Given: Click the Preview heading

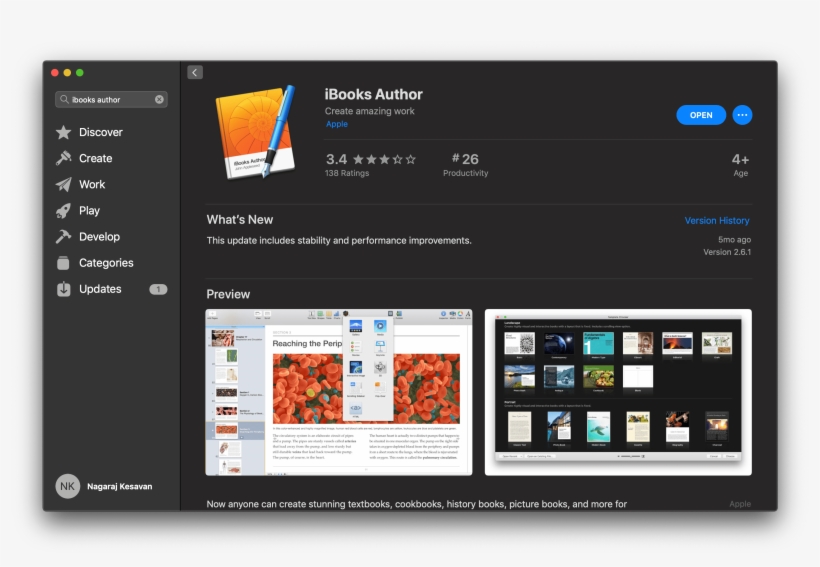Looking at the screenshot, I should (228, 294).
